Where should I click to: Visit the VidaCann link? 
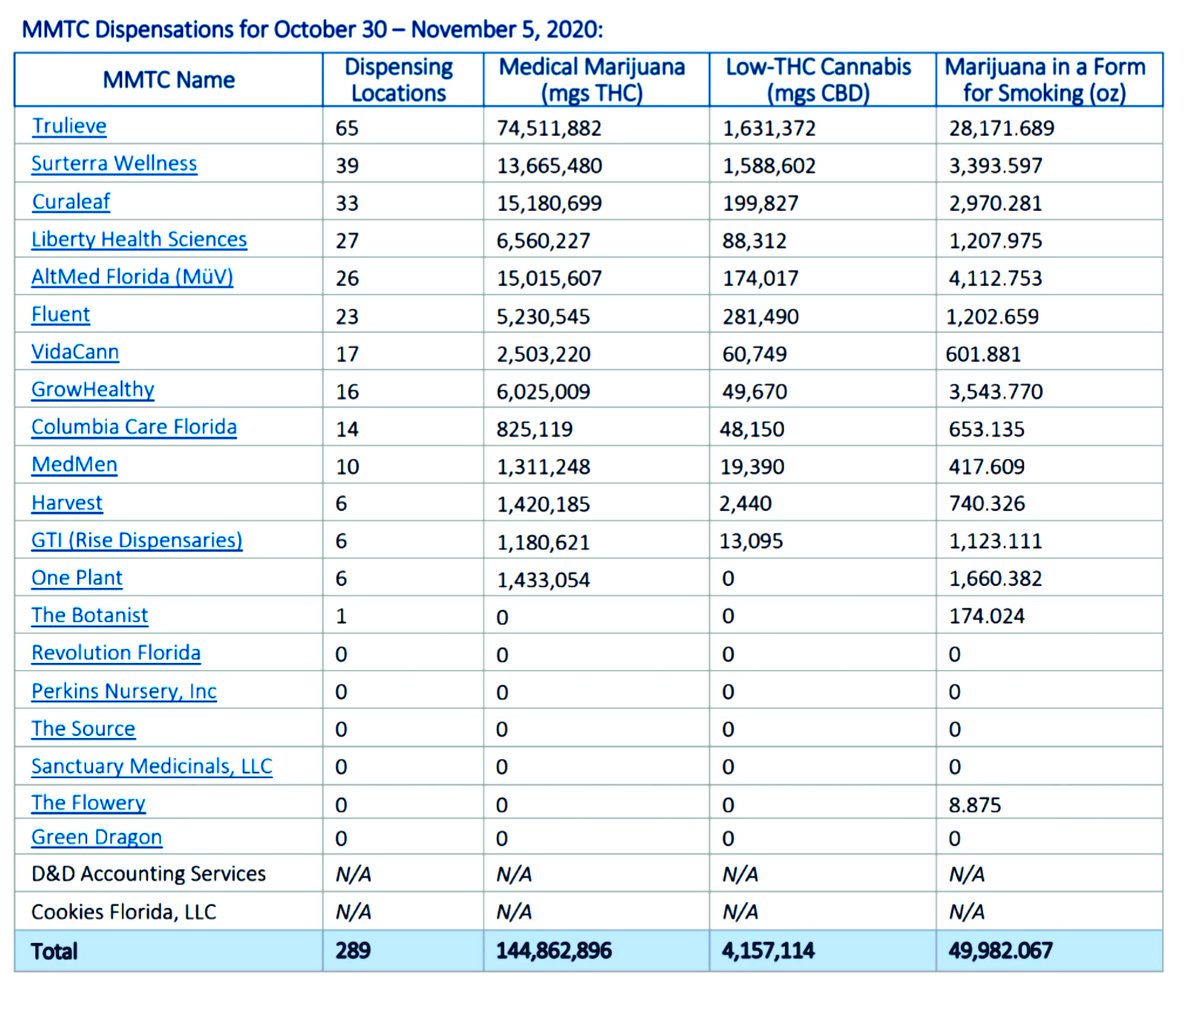click(75, 352)
